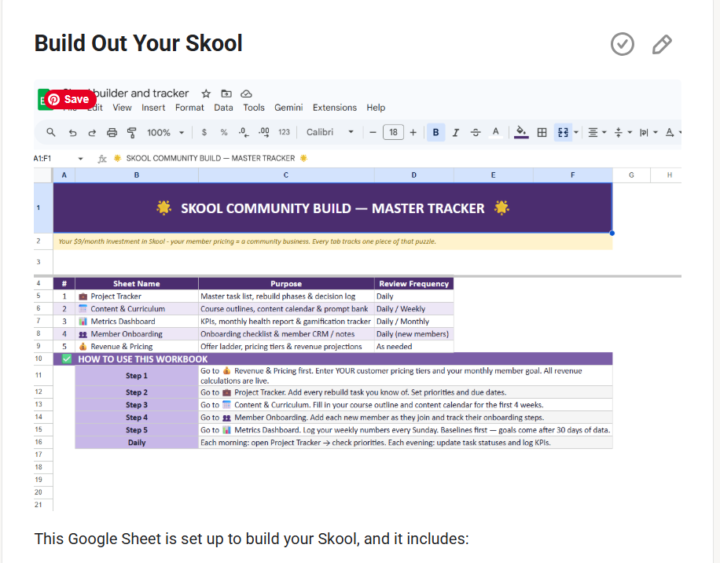
Task: Open the Extensions menu
Action: [x=334, y=107]
